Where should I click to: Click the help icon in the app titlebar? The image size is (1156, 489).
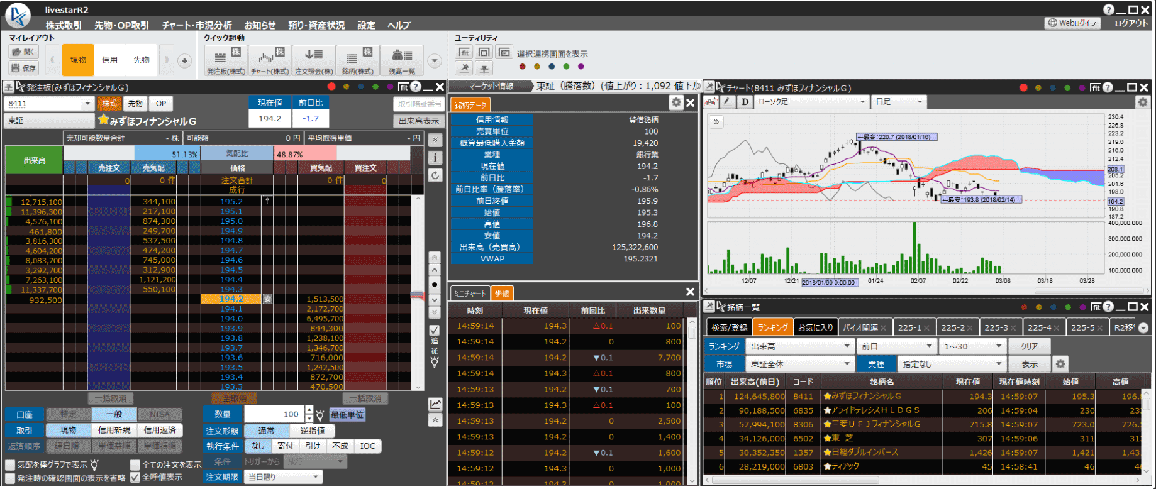[1108, 9]
